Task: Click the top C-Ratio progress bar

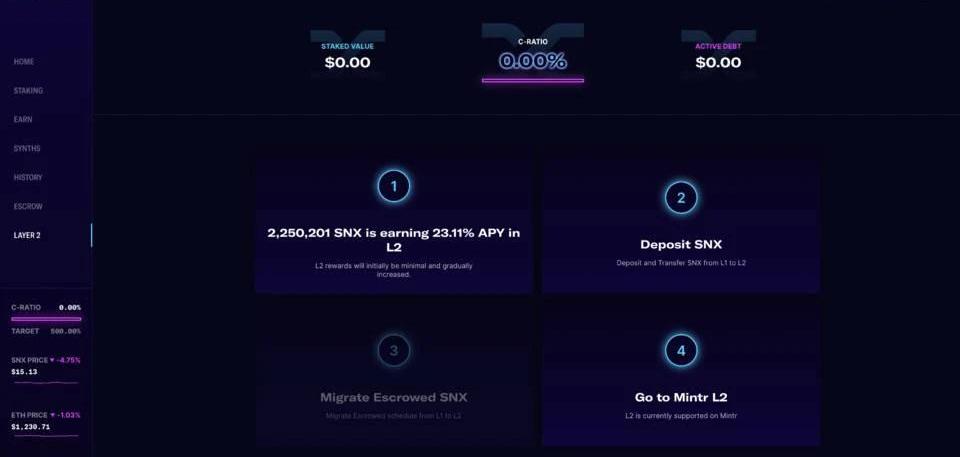Action: [532, 80]
